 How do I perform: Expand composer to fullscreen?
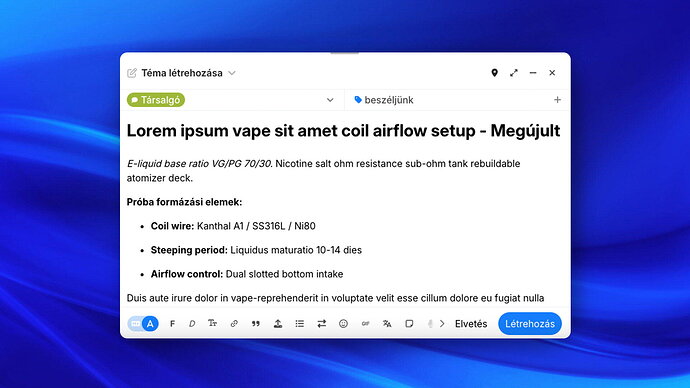(514, 73)
